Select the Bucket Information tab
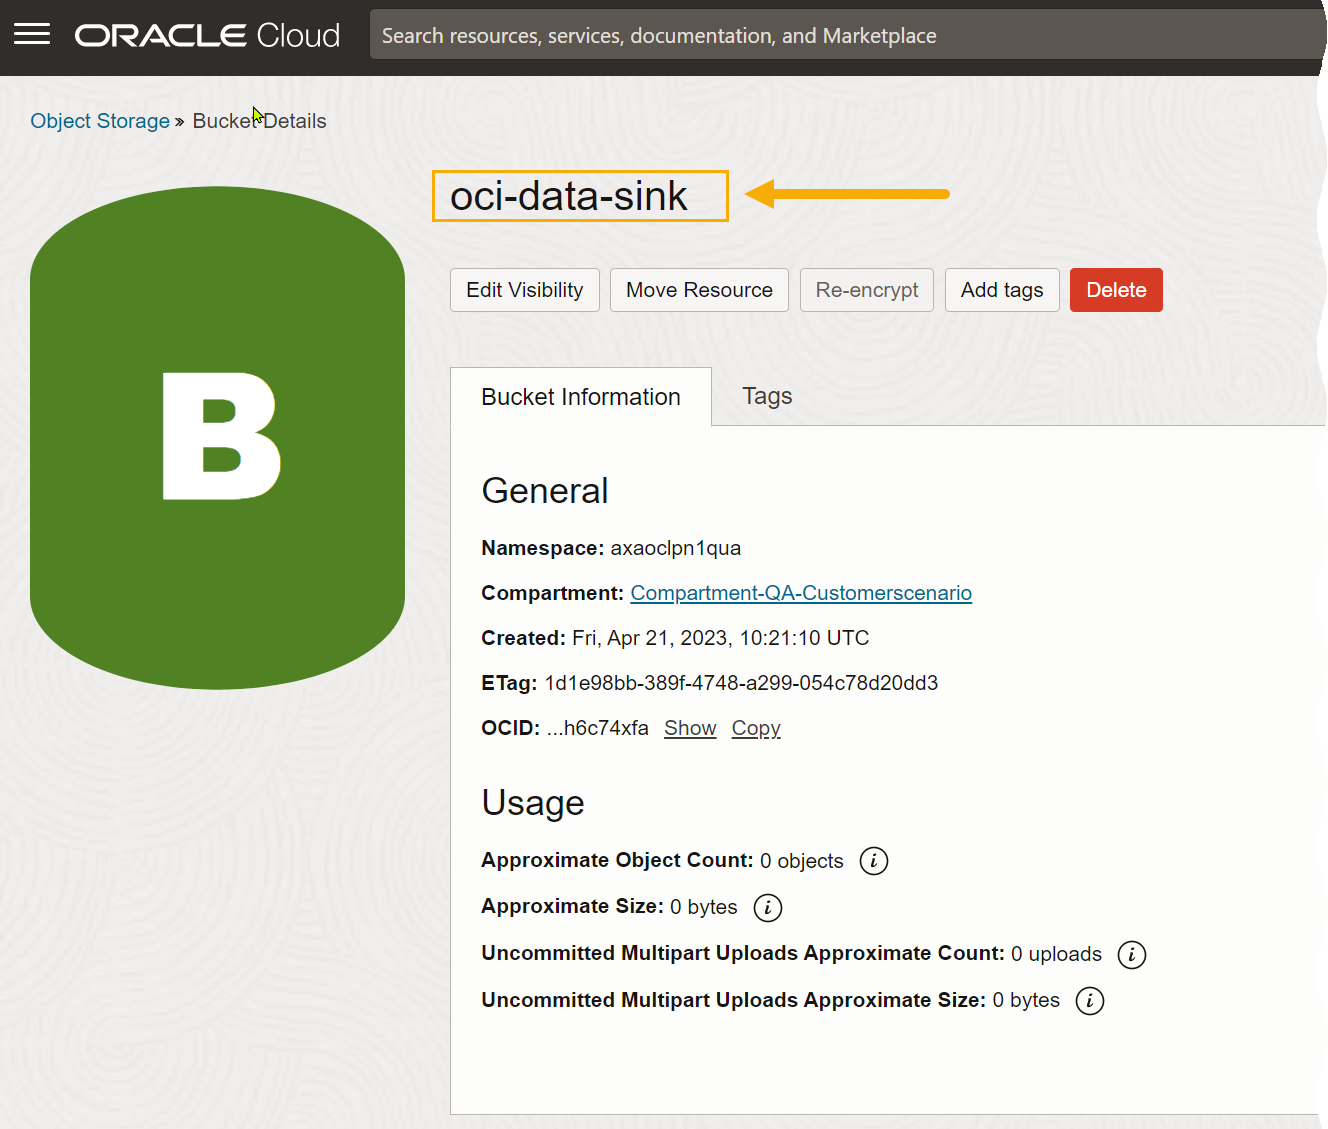 point(580,397)
